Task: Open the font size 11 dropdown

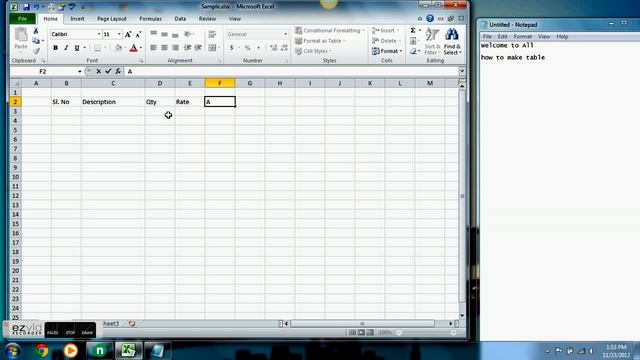Action: (x=119, y=34)
